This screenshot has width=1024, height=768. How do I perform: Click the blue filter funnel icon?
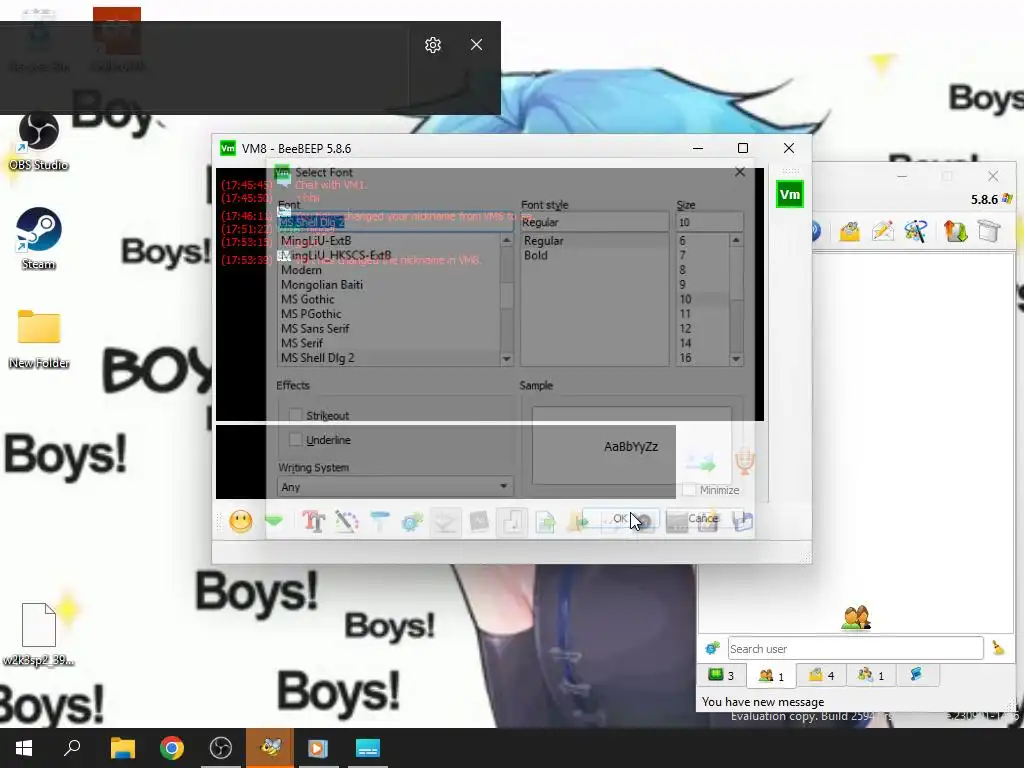click(x=379, y=521)
